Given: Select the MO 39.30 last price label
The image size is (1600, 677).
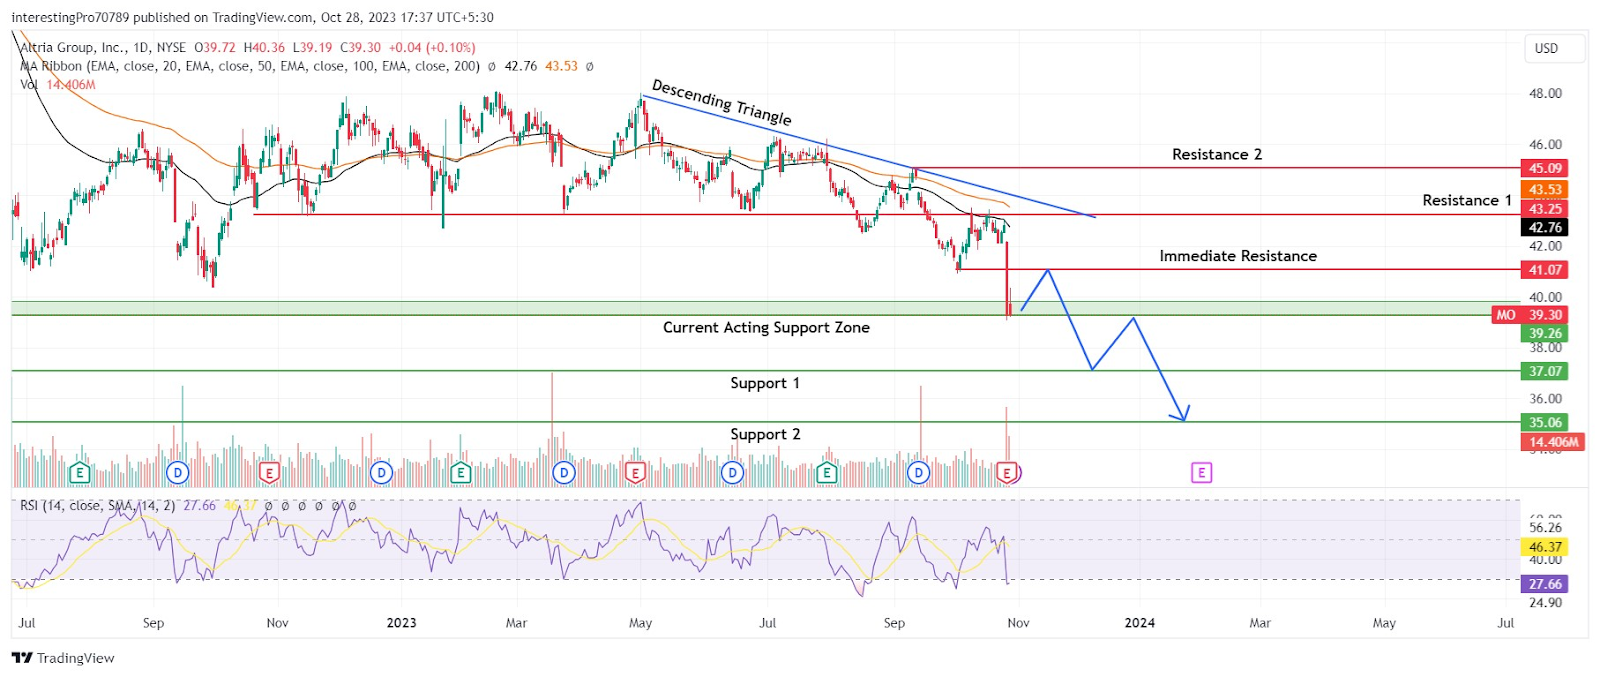Looking at the screenshot, I should point(1529,315).
